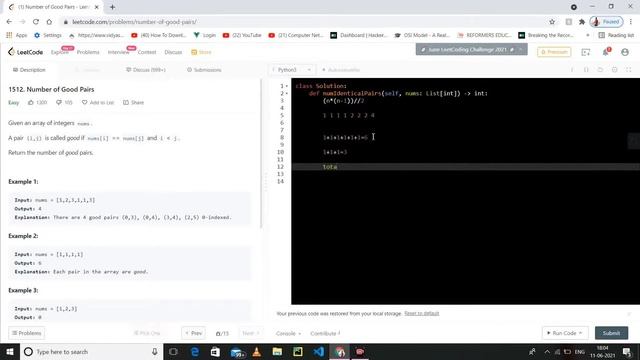Reset code with the undo arrow icon
The image size is (640, 360).
pos(600,70)
